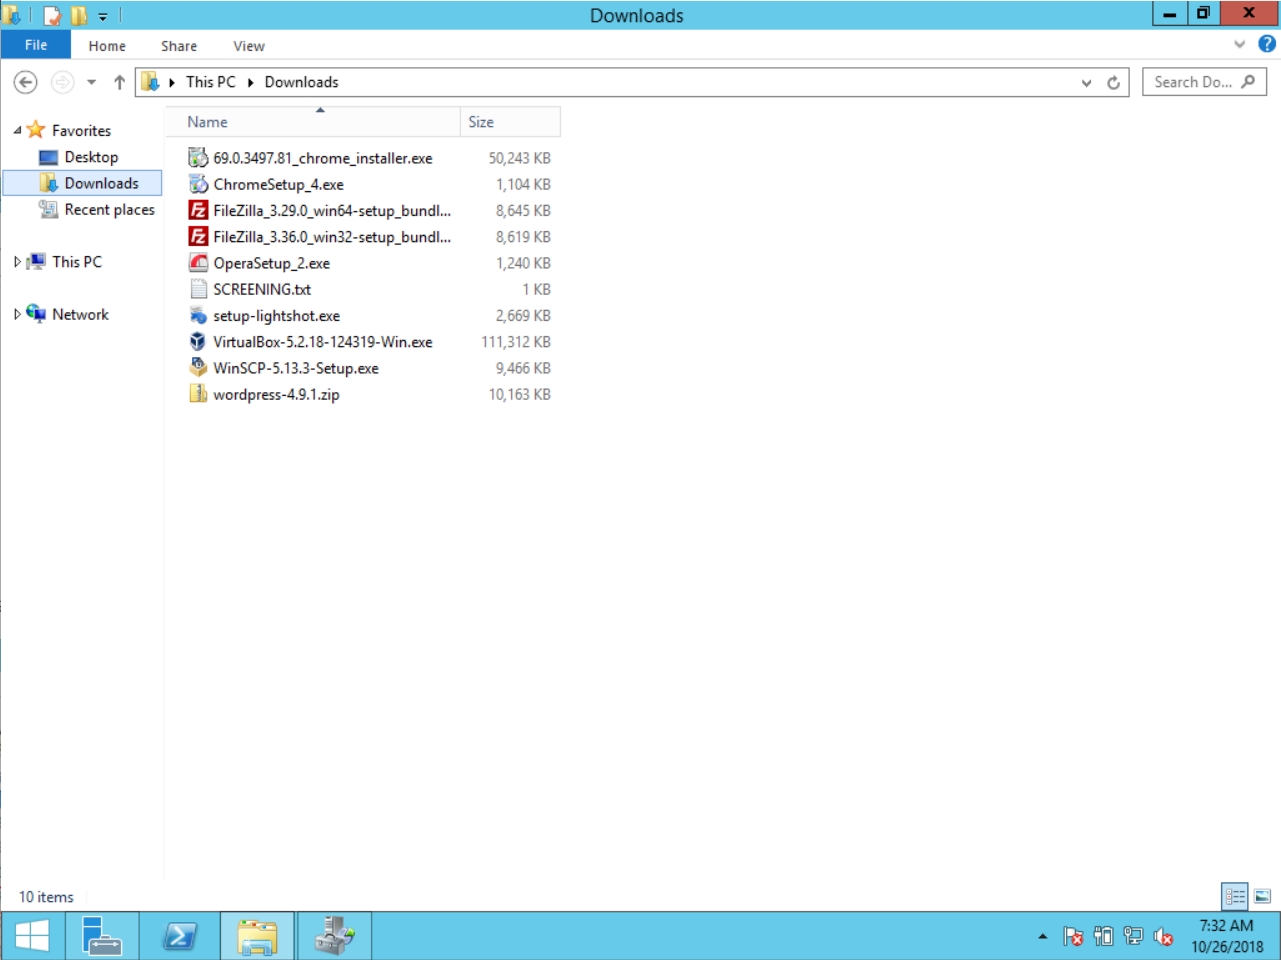Open the Customize Quick Access Toolbar dropdown
Viewport: 1281px width, 960px height.
103,16
